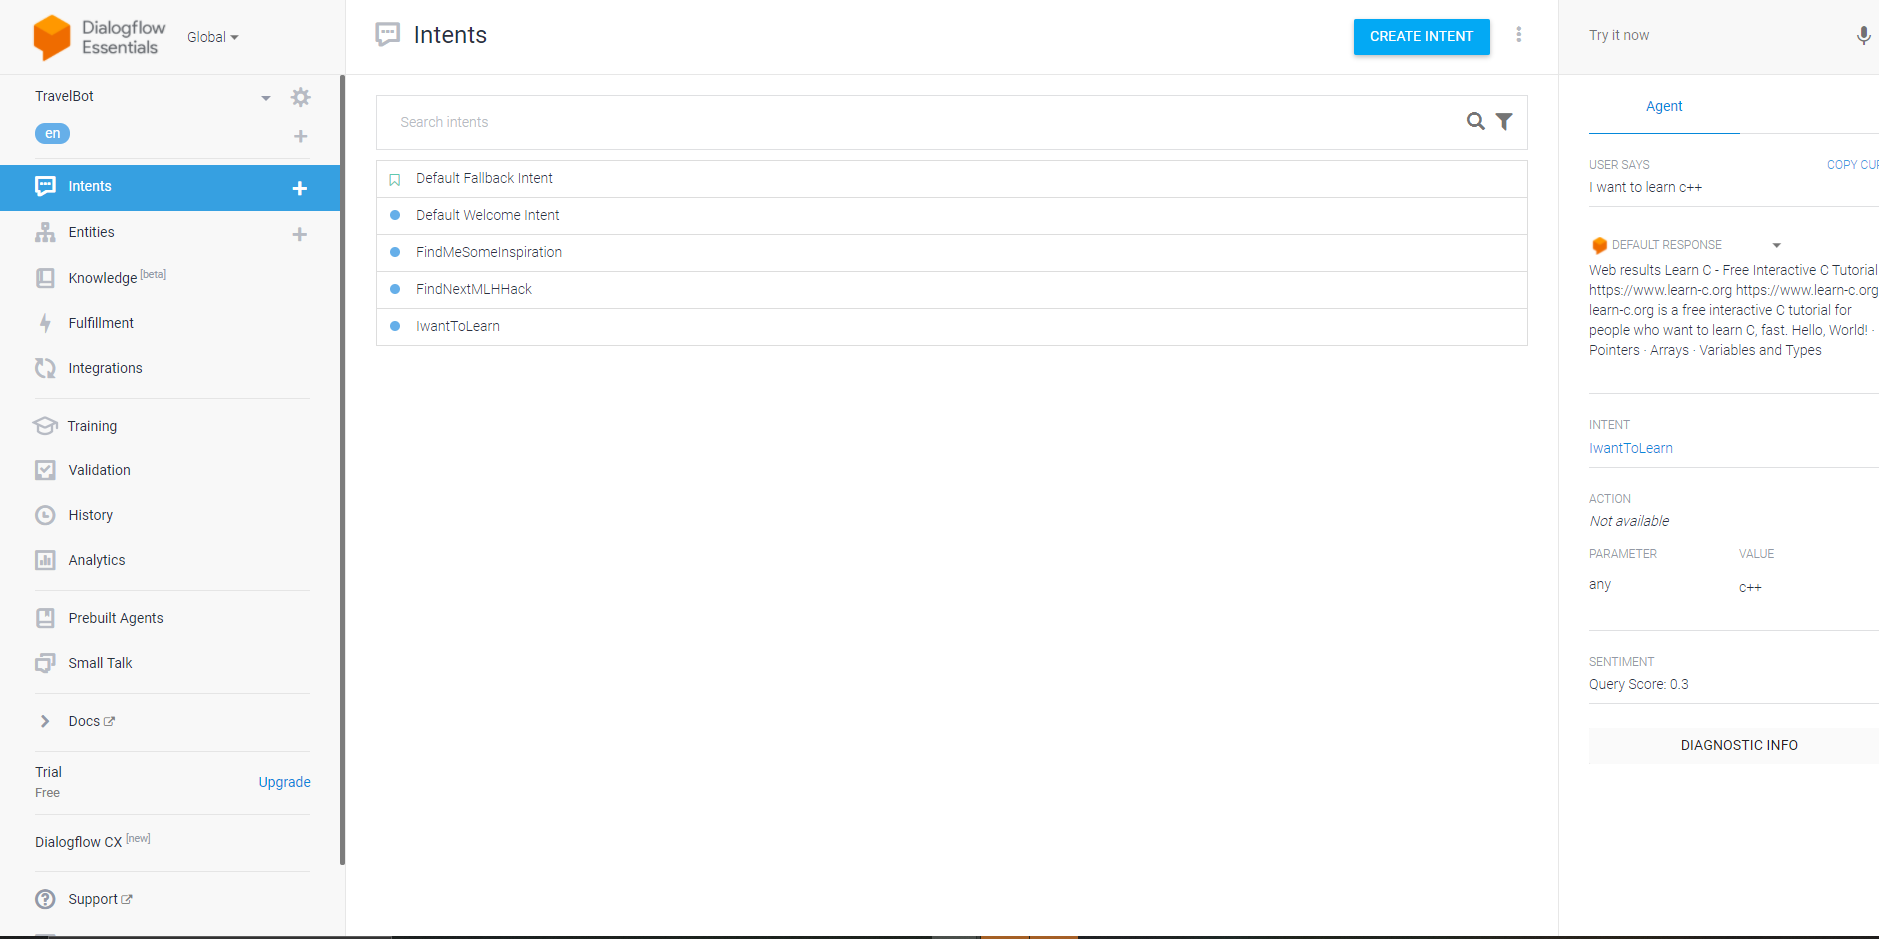Screen dimensions: 1879x939
Task: Create entity via plus next to Entities
Action: (299, 234)
